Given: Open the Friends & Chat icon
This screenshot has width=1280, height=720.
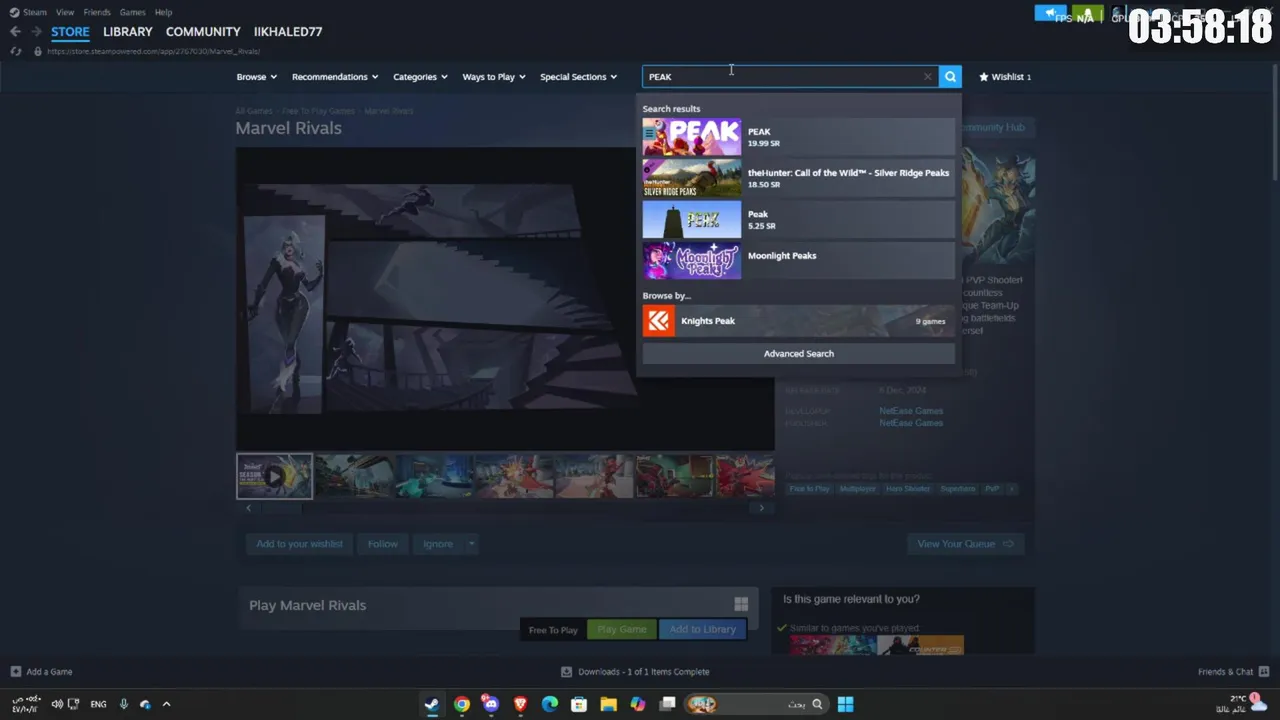Looking at the screenshot, I should pyautogui.click(x=1264, y=671).
